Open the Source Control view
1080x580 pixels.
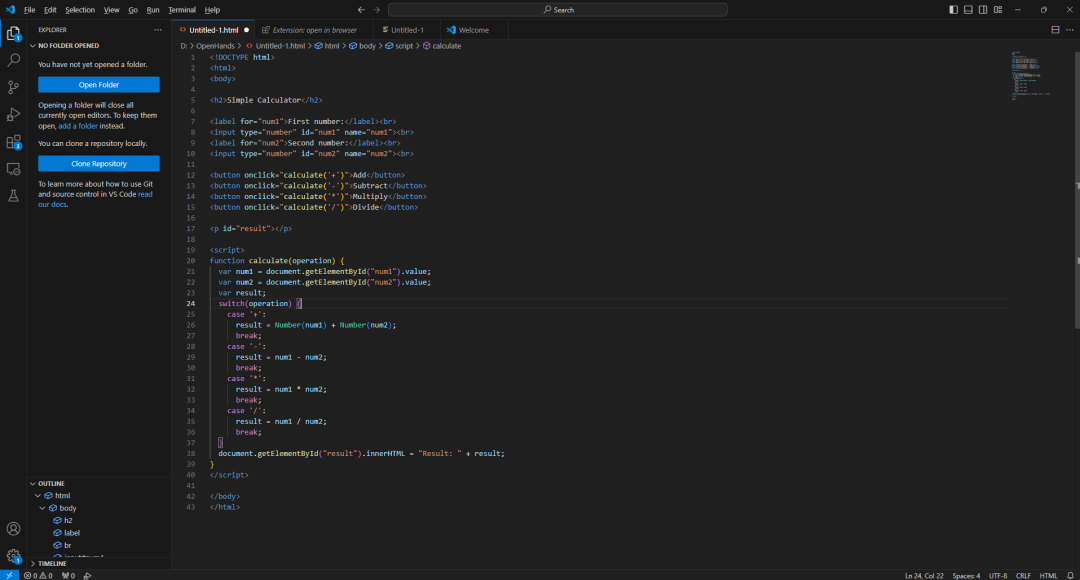click(x=13, y=87)
